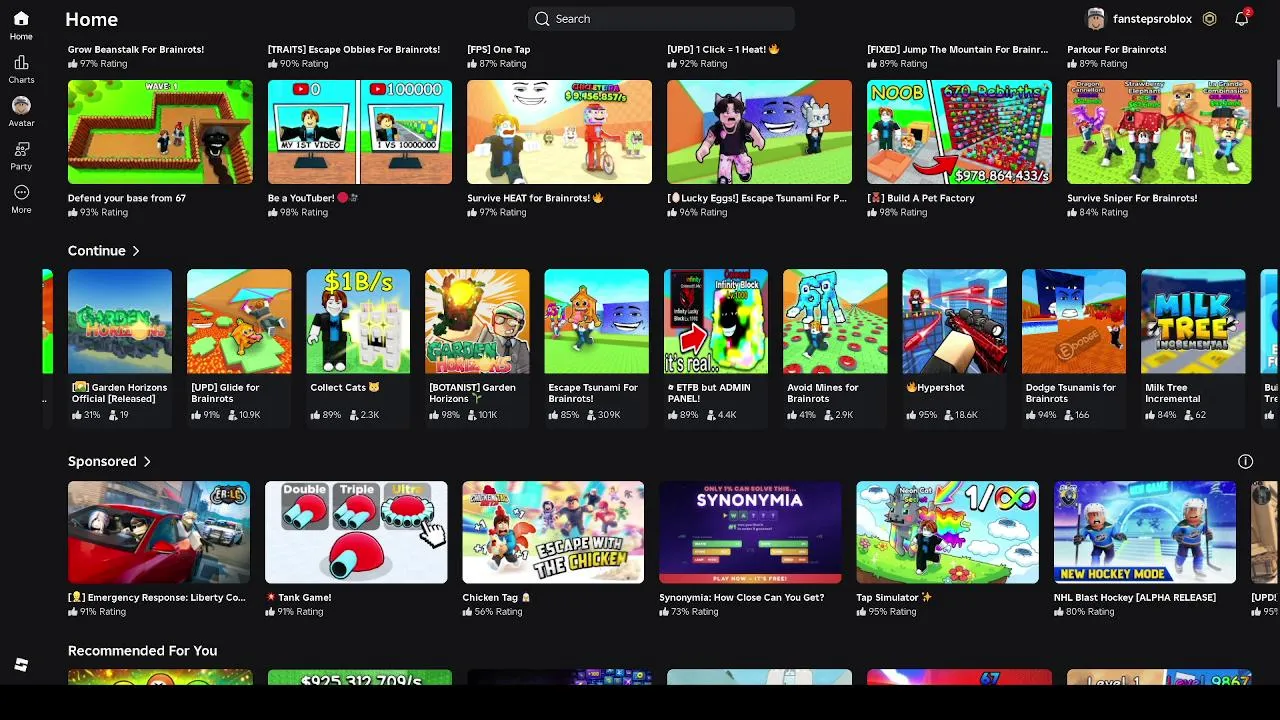Open Be a YouTuber game thumbnail
1280x720 pixels.
pos(360,132)
